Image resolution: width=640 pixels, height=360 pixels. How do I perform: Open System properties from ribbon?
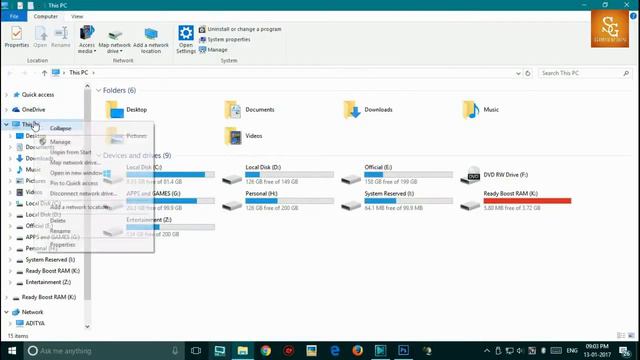224,40
